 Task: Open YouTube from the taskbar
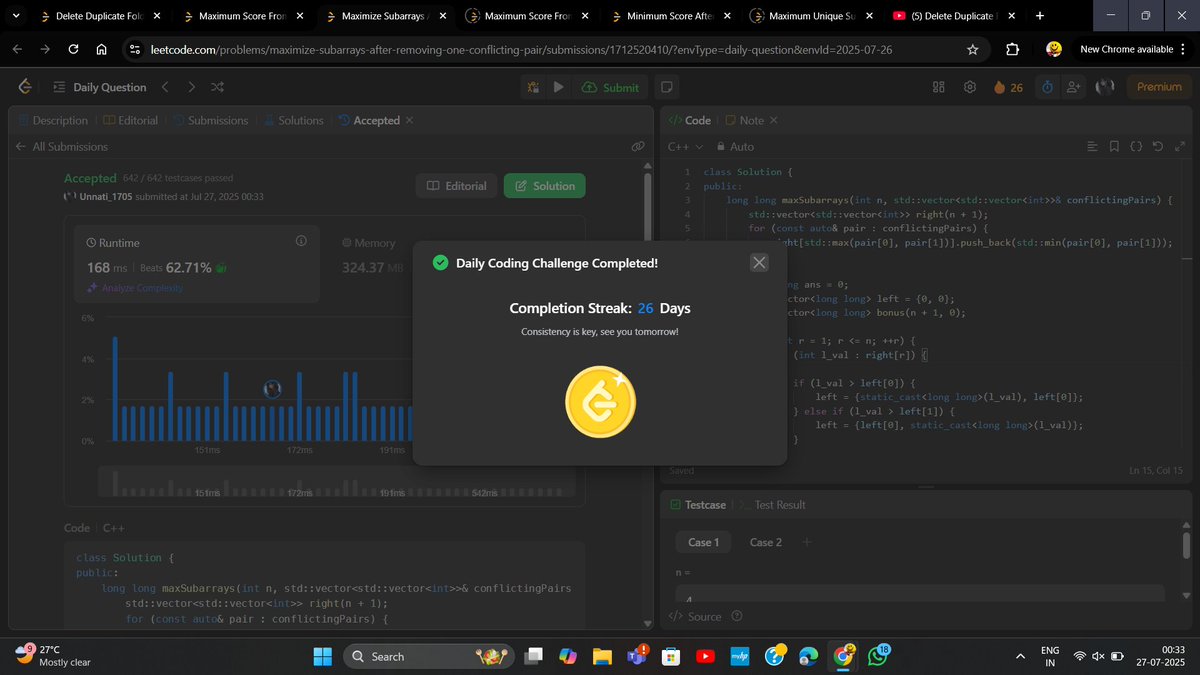(x=705, y=656)
